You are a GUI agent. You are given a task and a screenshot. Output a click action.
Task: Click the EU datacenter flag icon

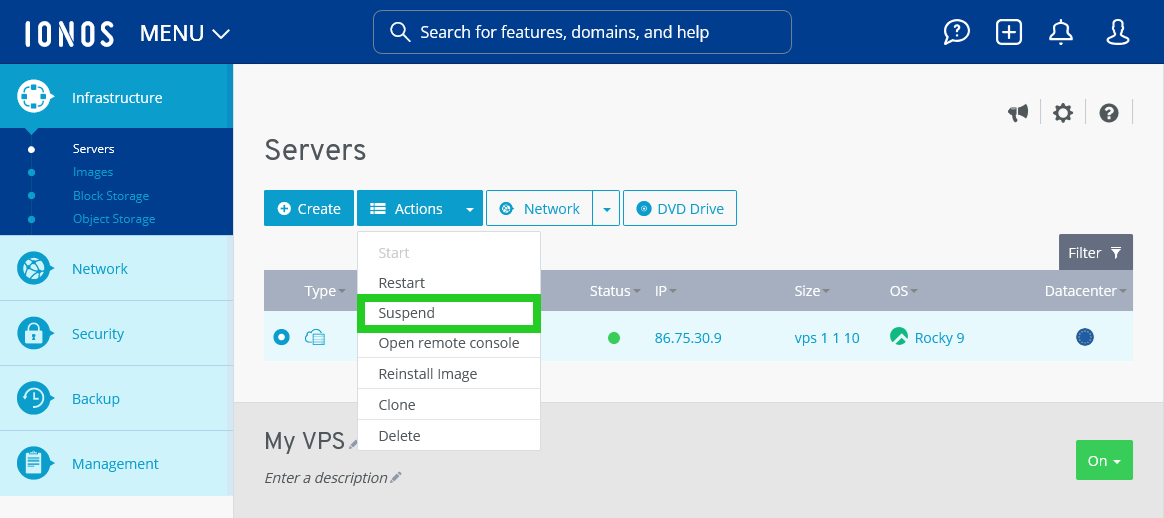(x=1085, y=338)
